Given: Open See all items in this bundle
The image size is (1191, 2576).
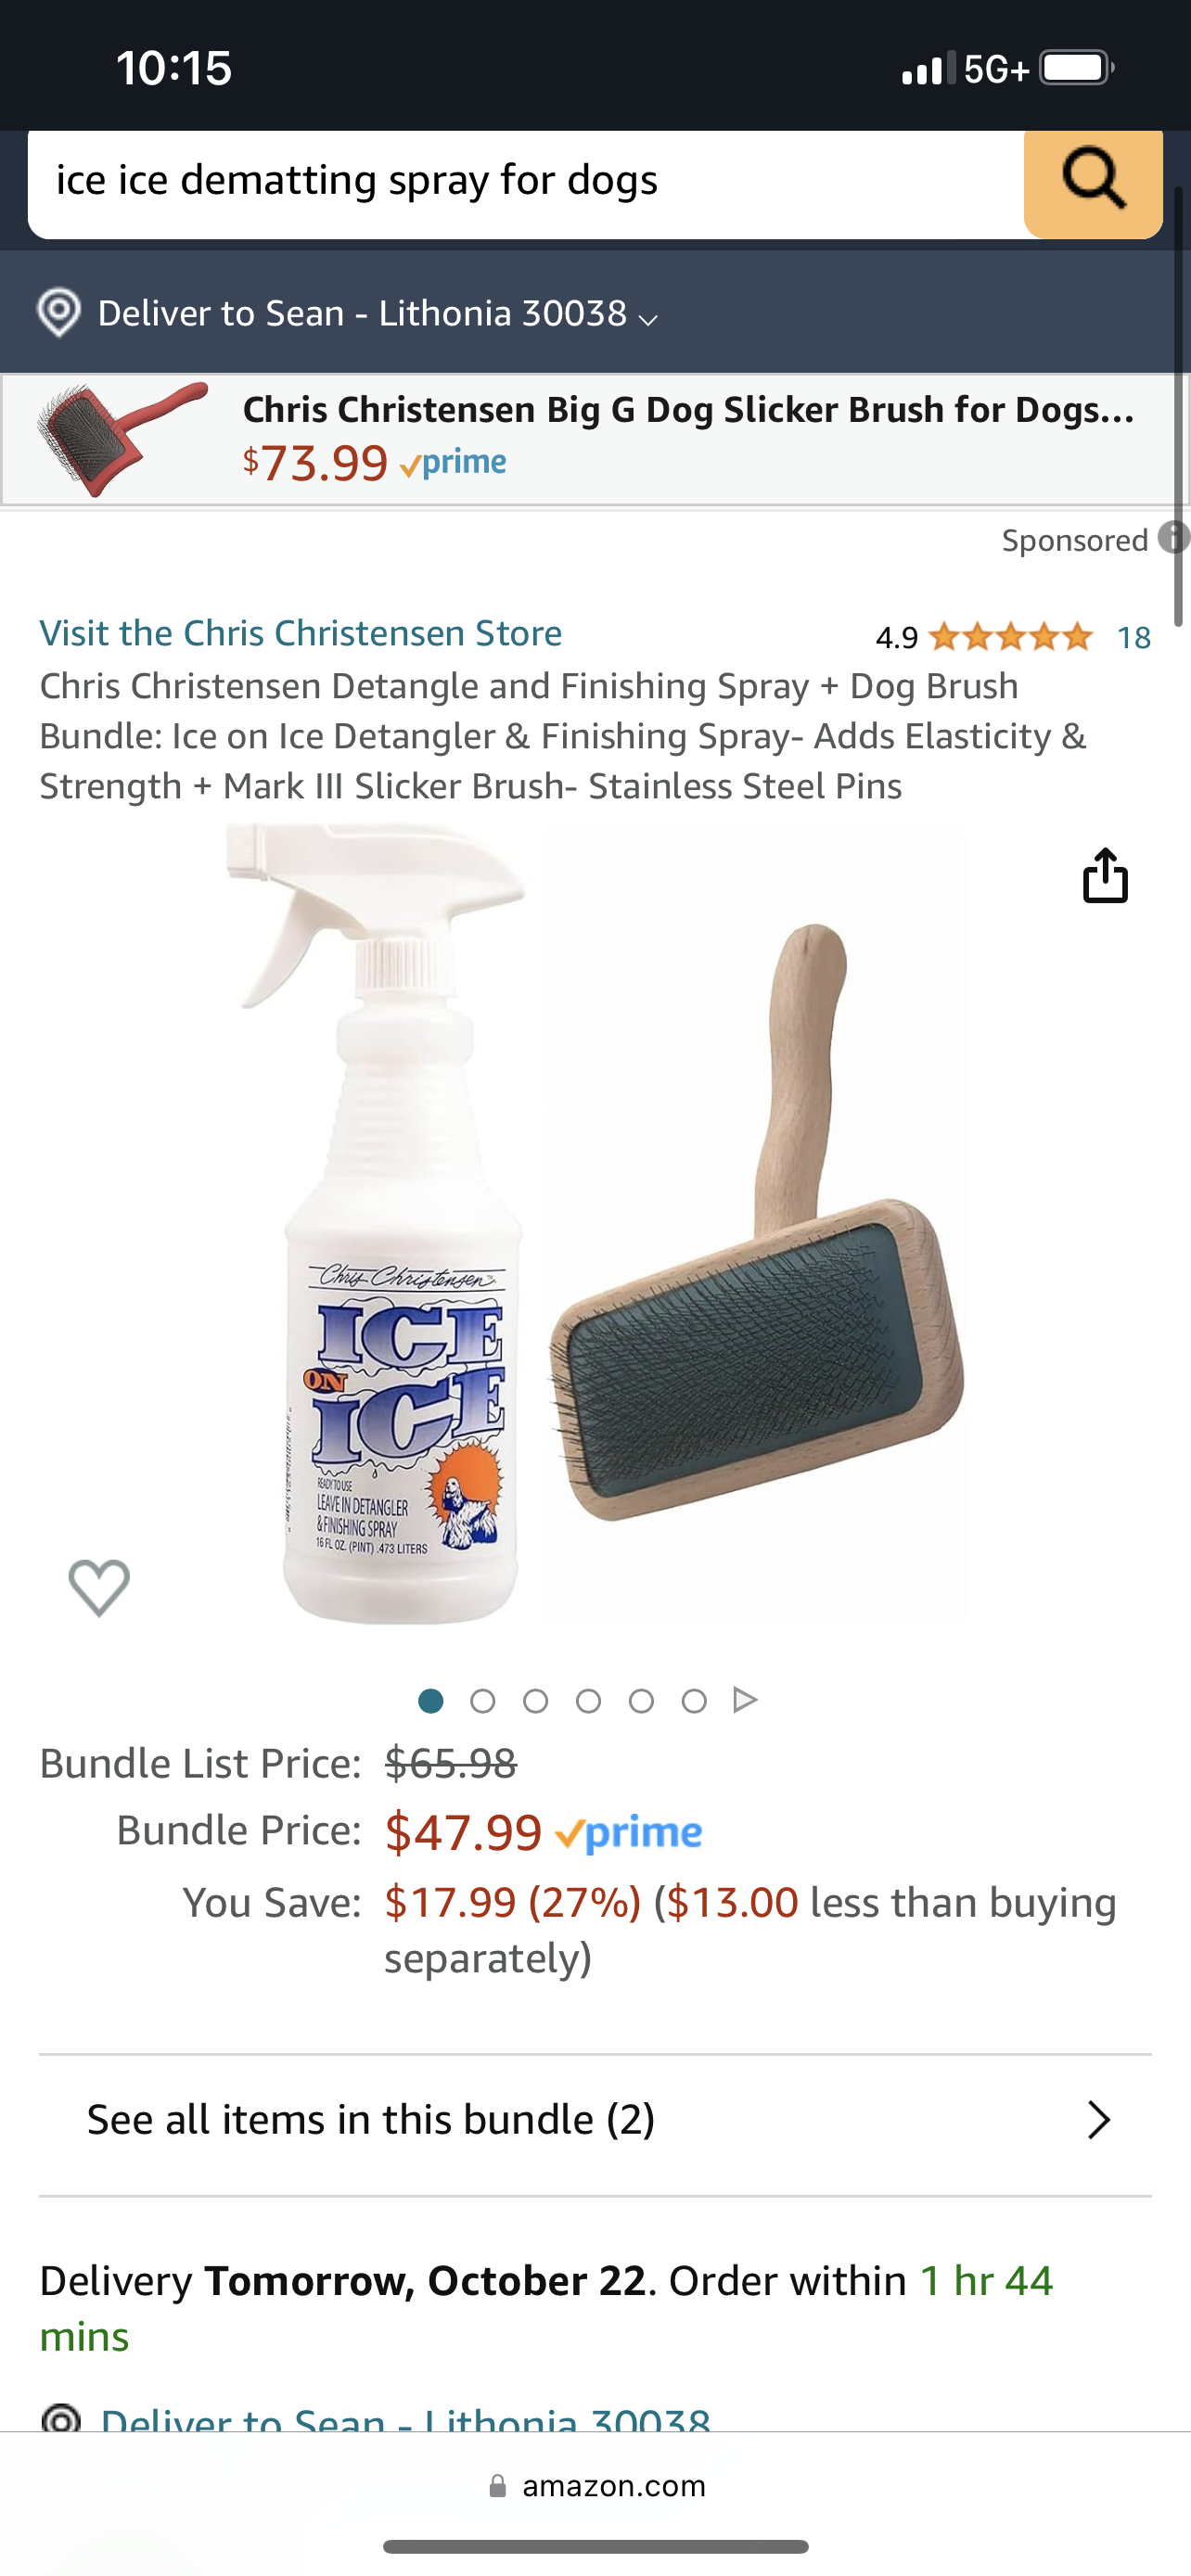Looking at the screenshot, I should point(595,2120).
